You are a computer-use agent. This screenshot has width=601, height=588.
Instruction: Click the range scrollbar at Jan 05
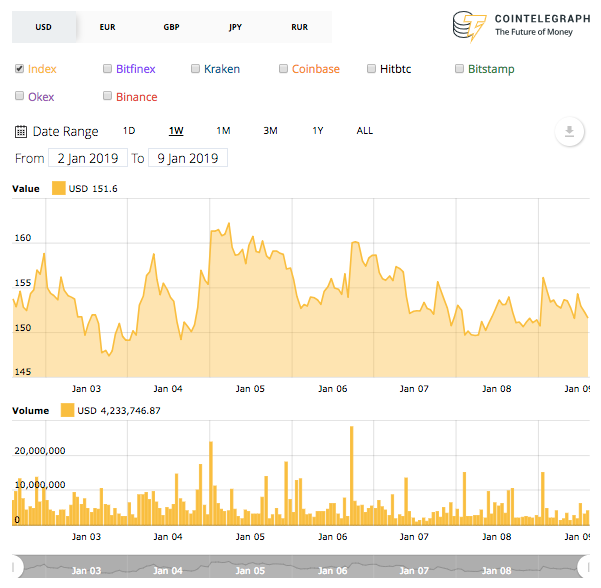[250, 570]
